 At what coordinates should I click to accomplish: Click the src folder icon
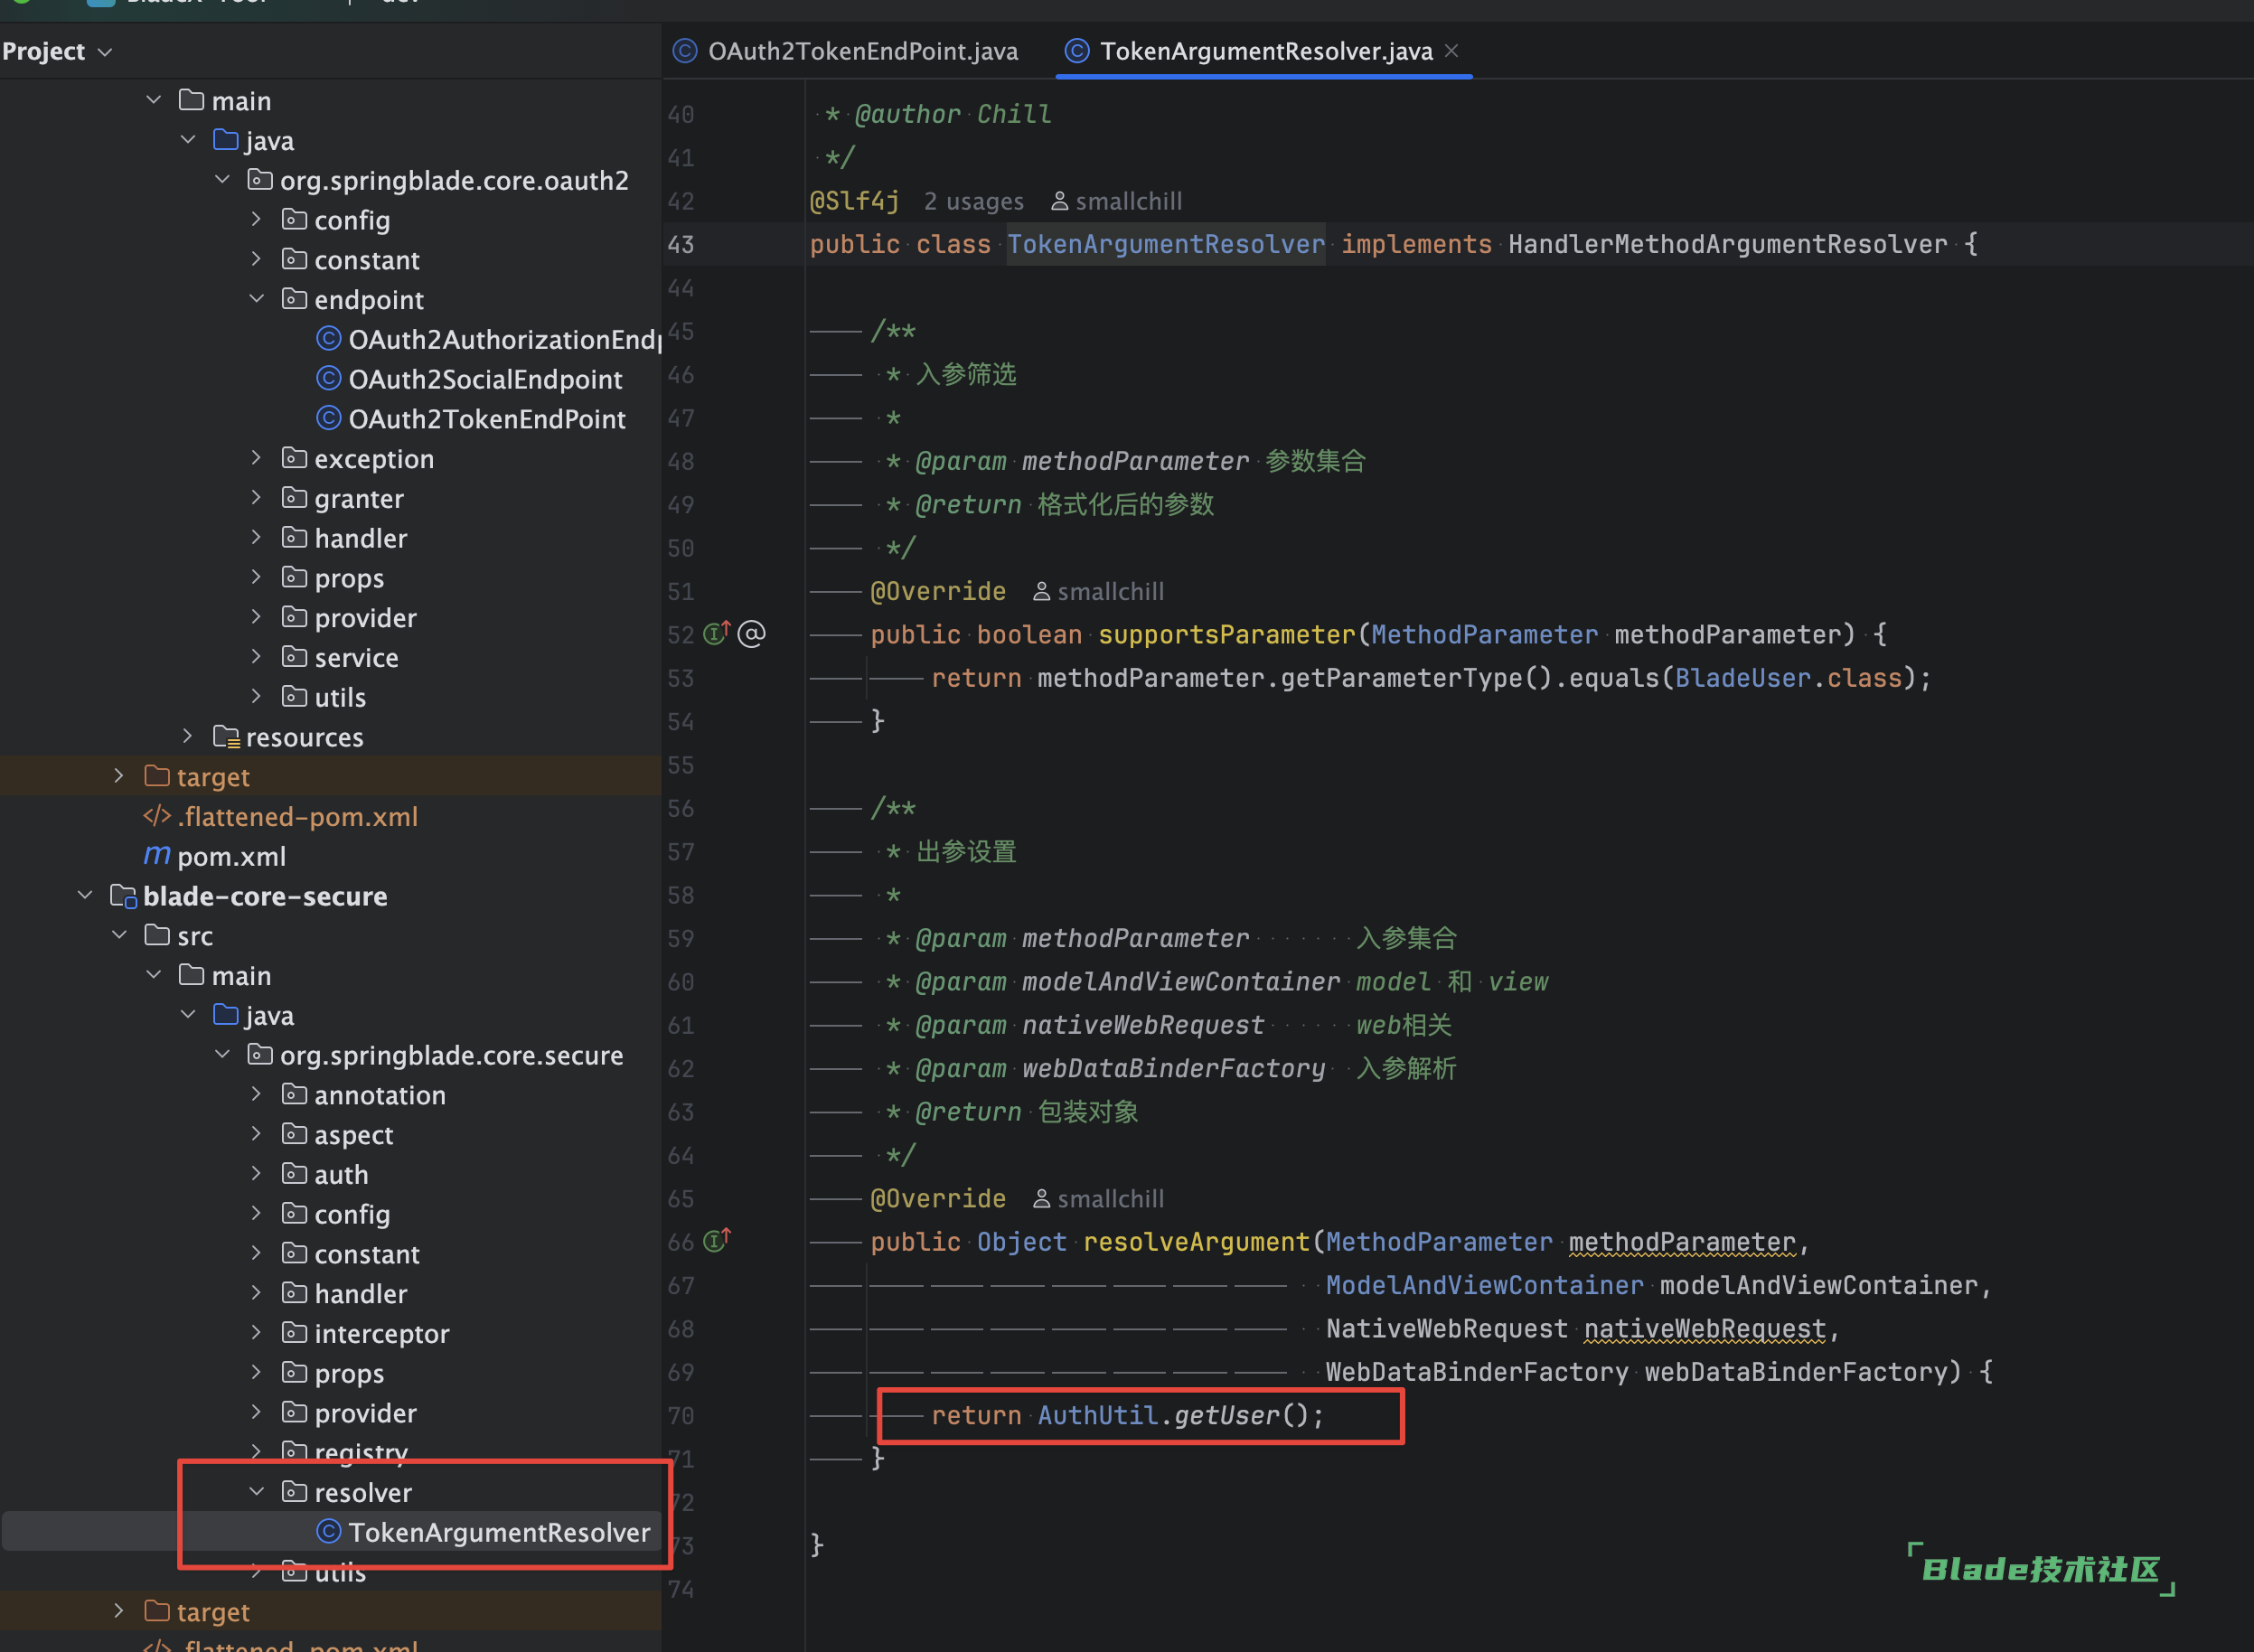[157, 935]
